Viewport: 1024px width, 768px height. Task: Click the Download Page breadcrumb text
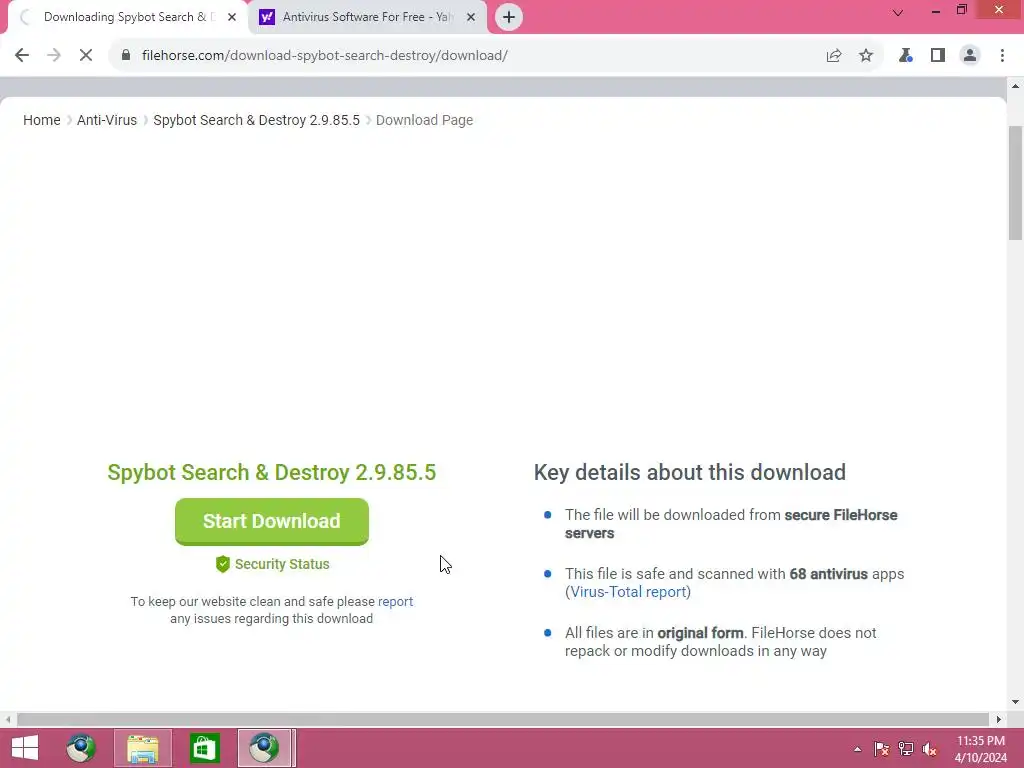[424, 120]
